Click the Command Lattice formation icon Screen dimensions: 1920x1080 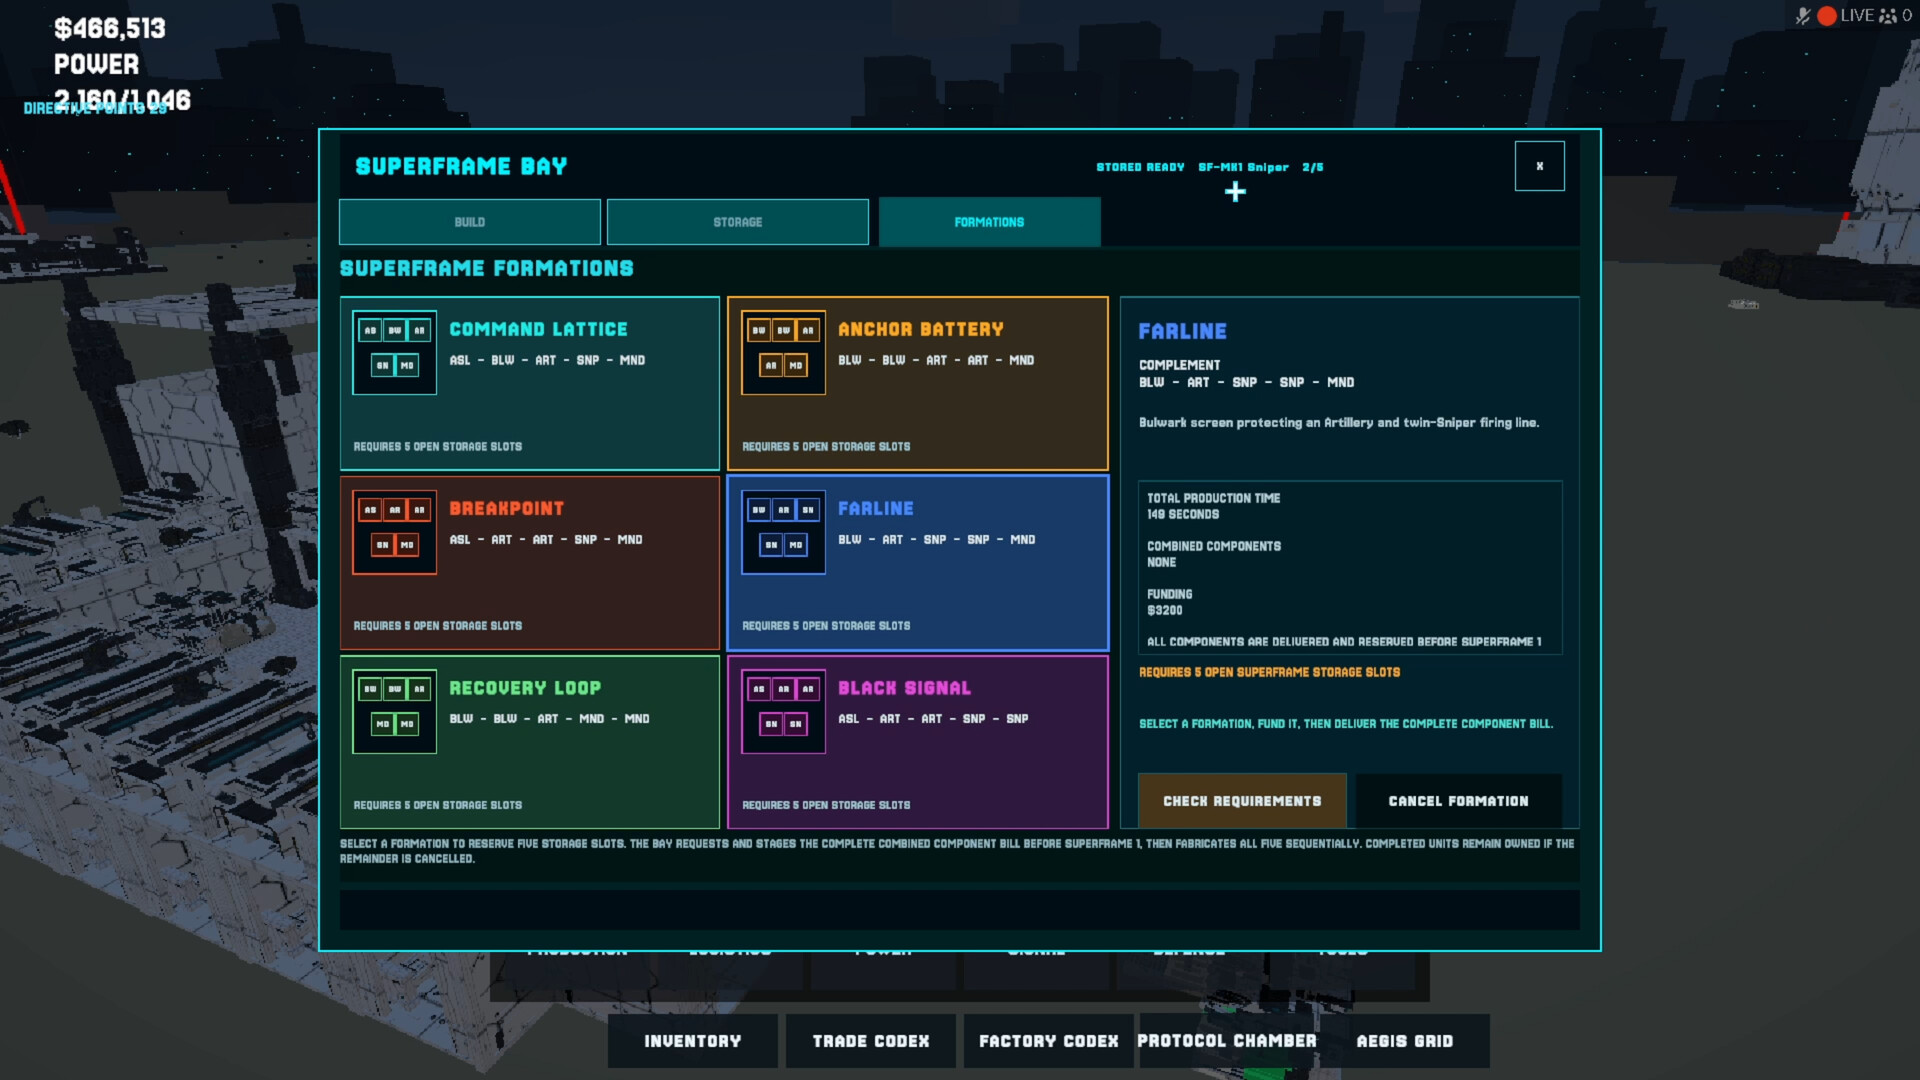coord(394,352)
